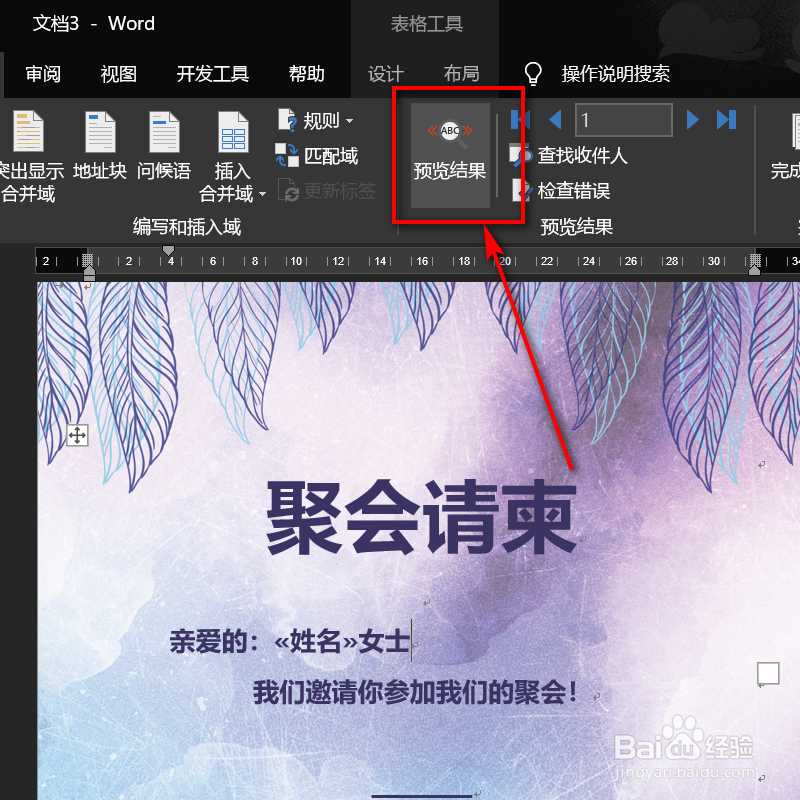Click the line 我们邀请你参加我们的聚会！
Image resolution: width=800 pixels, height=800 pixels.
click(415, 693)
